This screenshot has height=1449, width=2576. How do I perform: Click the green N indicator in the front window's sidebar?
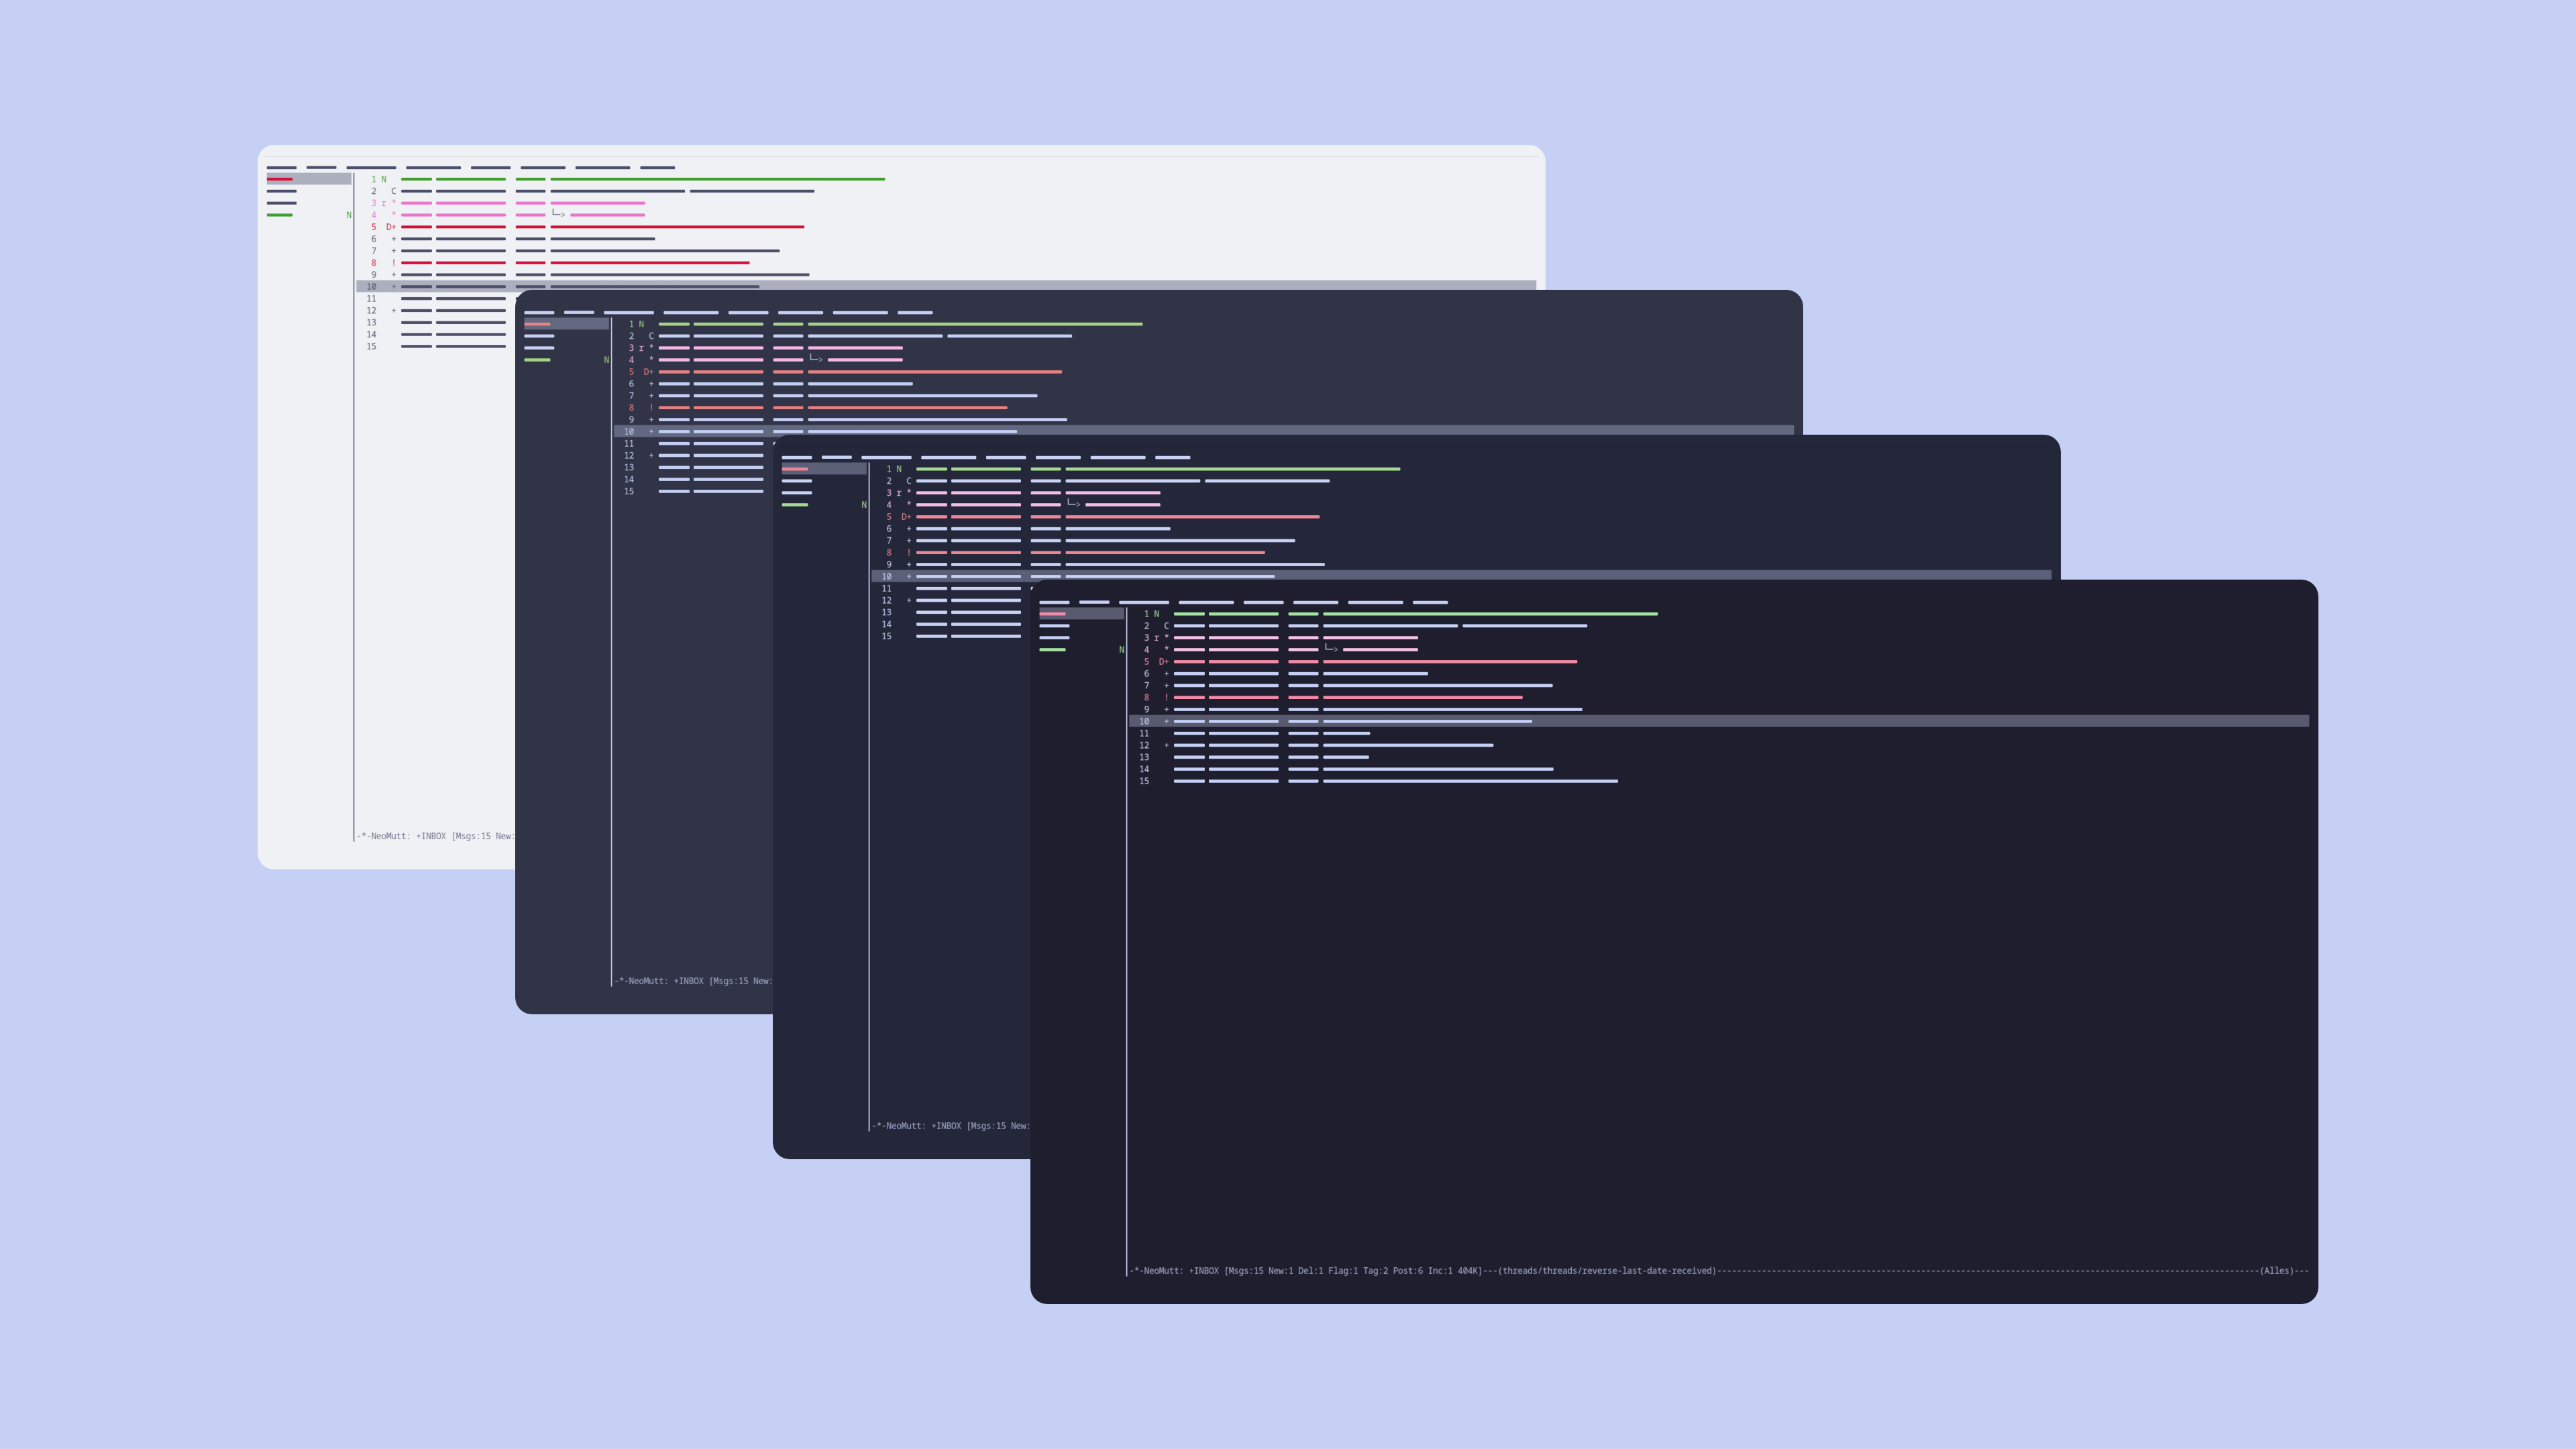click(x=1121, y=650)
